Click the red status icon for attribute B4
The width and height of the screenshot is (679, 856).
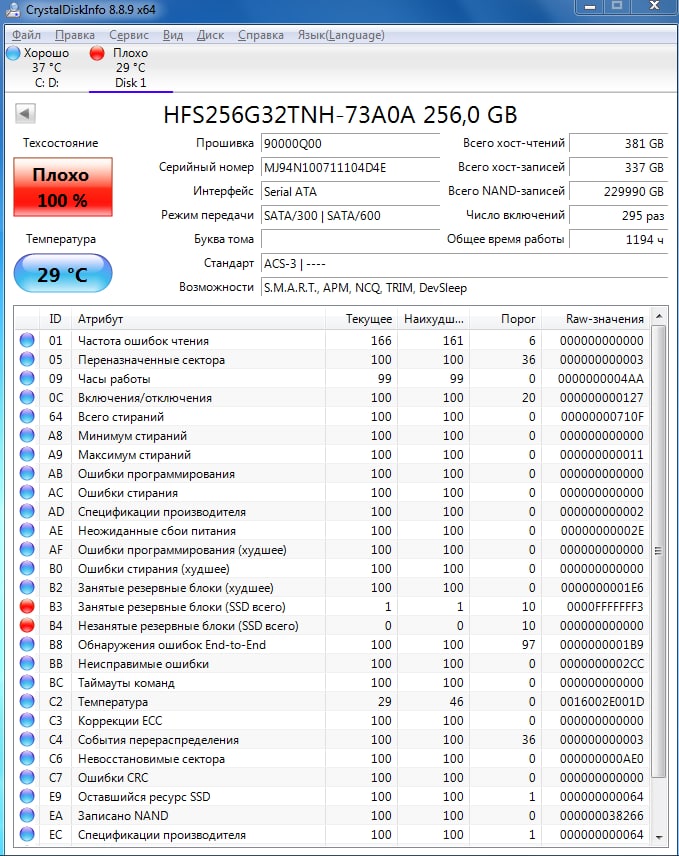(x=27, y=626)
